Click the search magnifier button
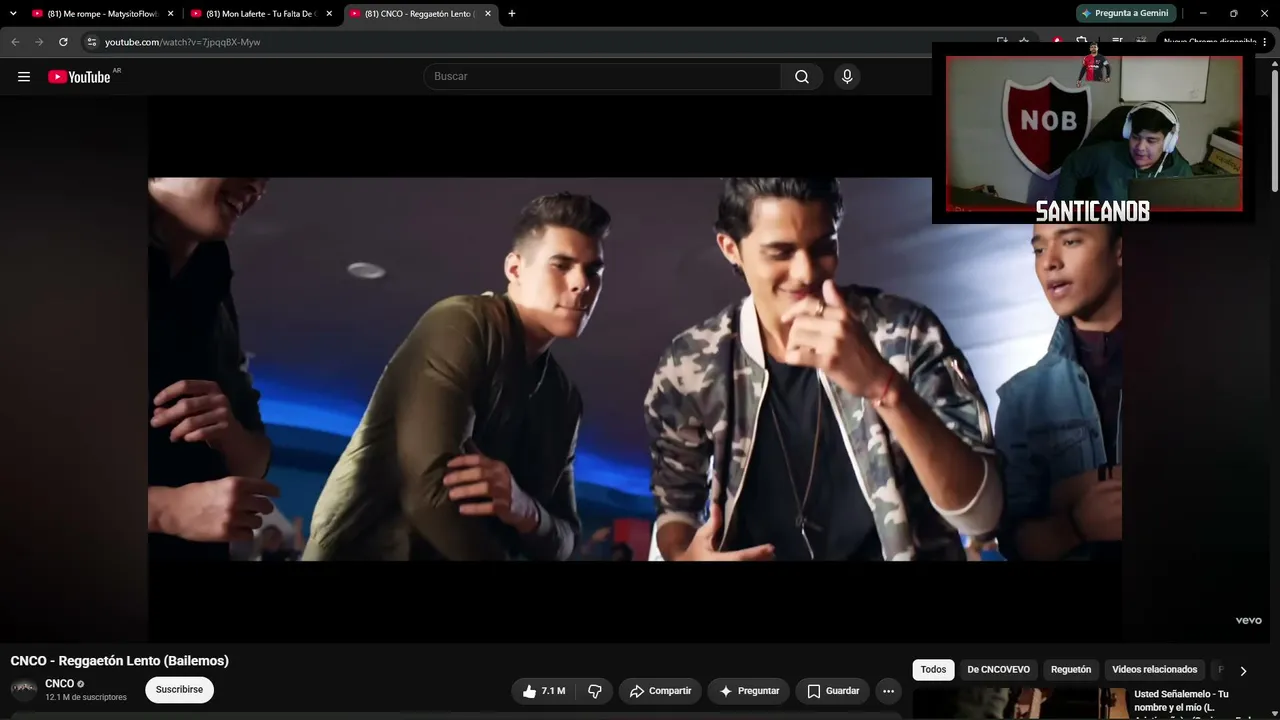The width and height of the screenshot is (1280, 720). pos(802,77)
